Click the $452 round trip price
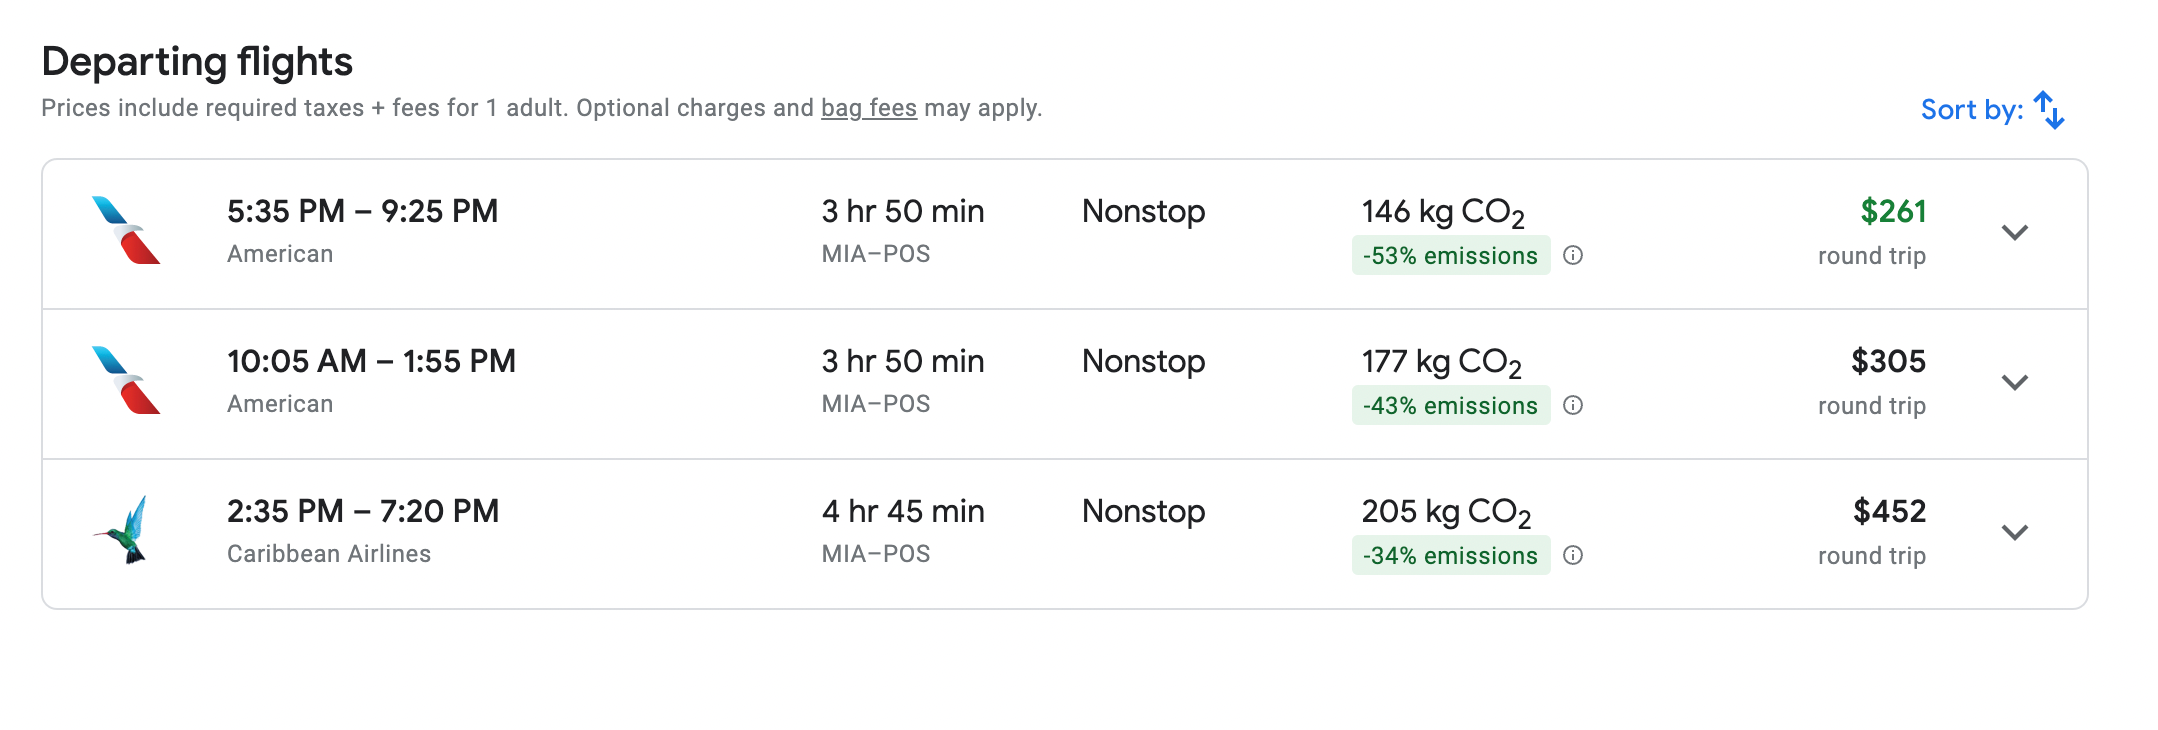 point(1888,512)
